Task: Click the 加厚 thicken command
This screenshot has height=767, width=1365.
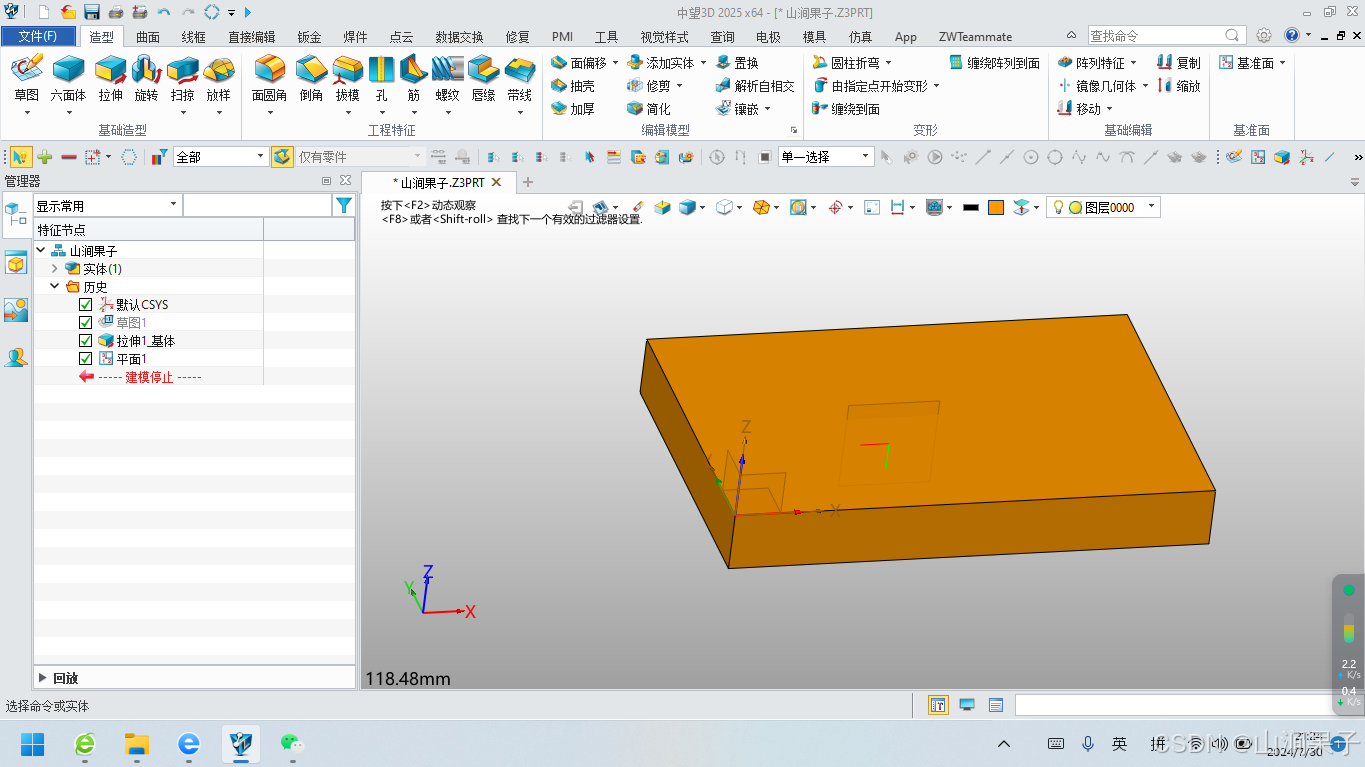Action: (x=573, y=109)
